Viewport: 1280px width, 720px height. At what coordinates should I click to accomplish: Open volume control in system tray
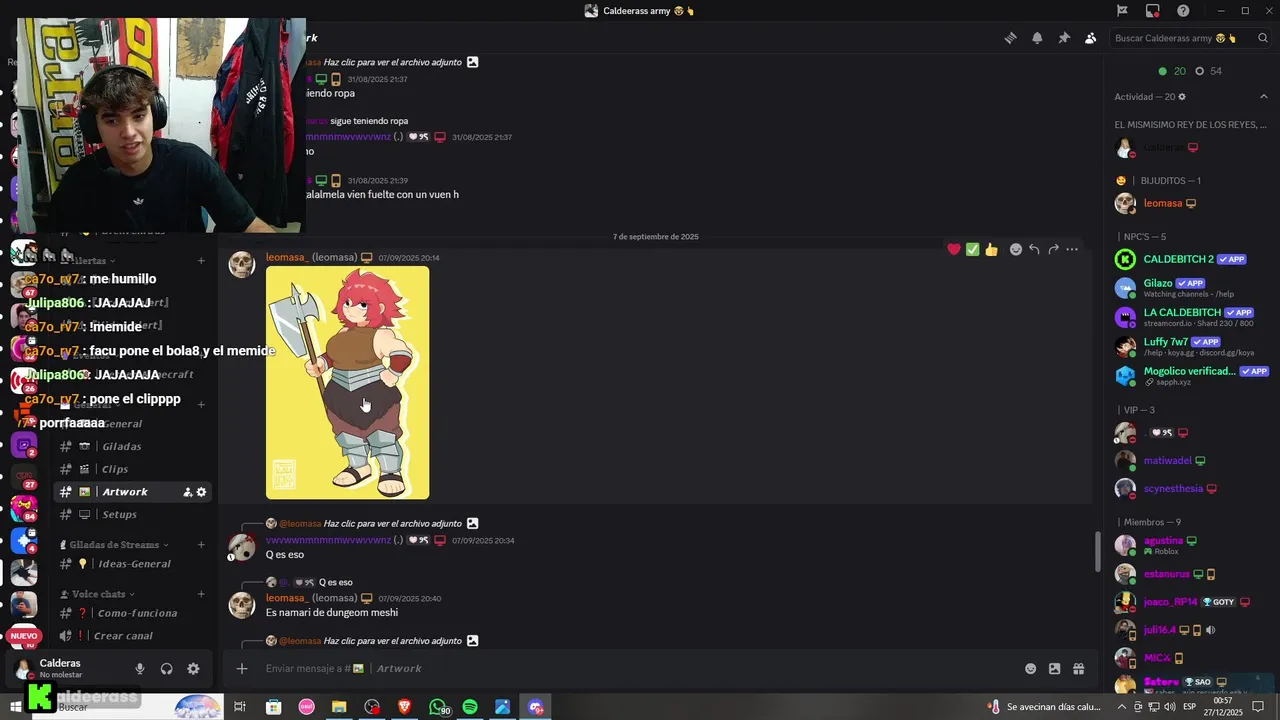click(x=1170, y=707)
